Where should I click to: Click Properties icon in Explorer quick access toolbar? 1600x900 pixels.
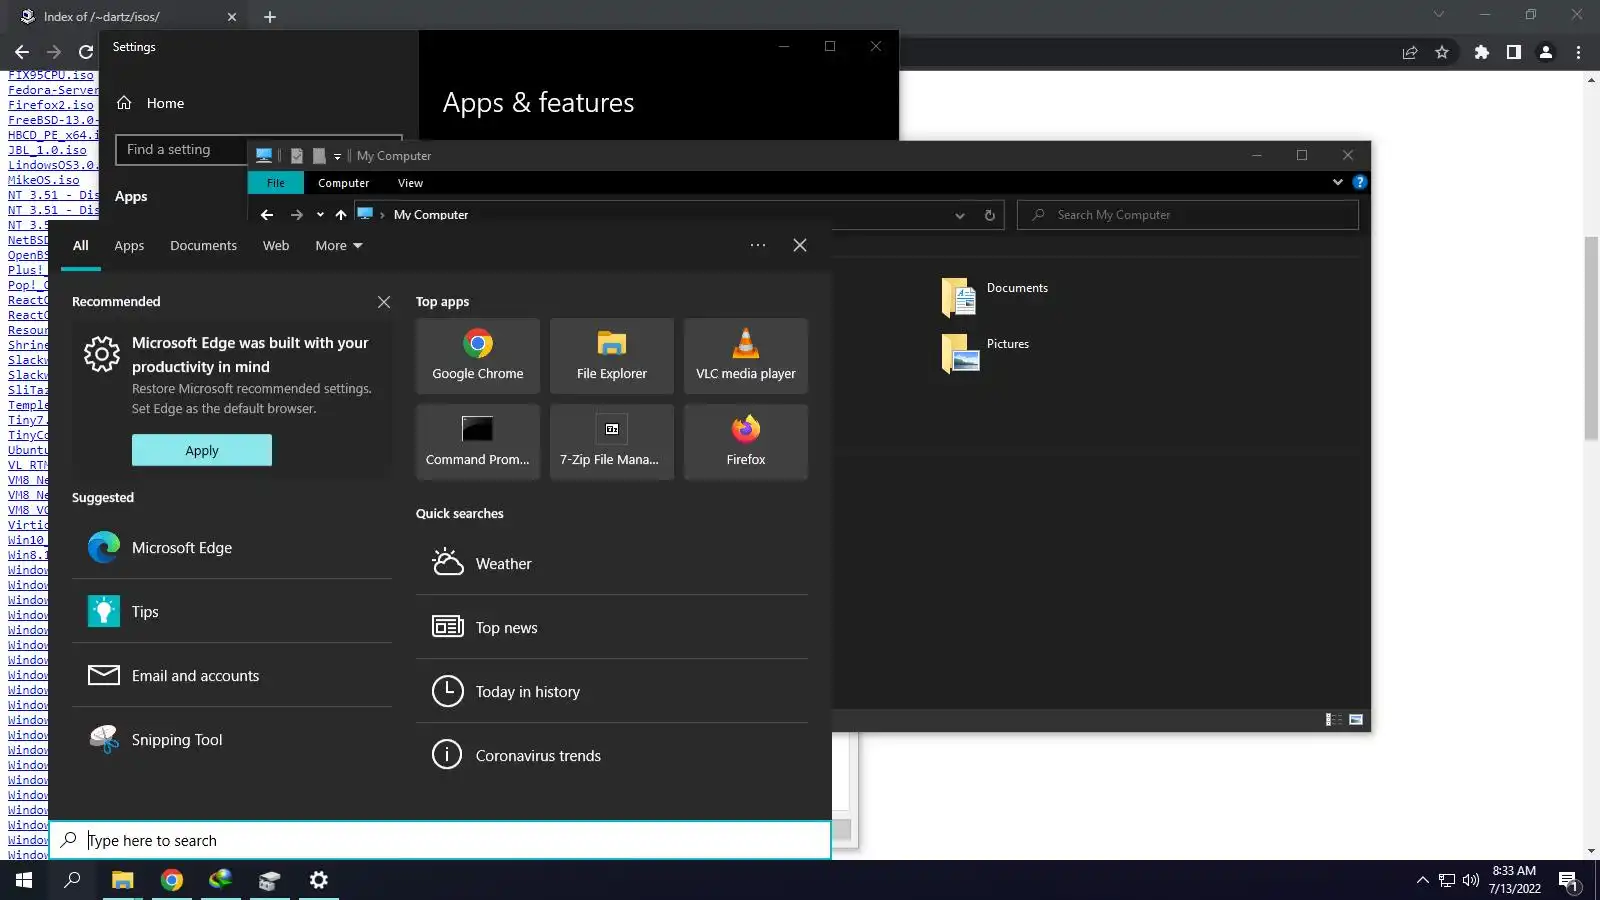pyautogui.click(x=297, y=156)
